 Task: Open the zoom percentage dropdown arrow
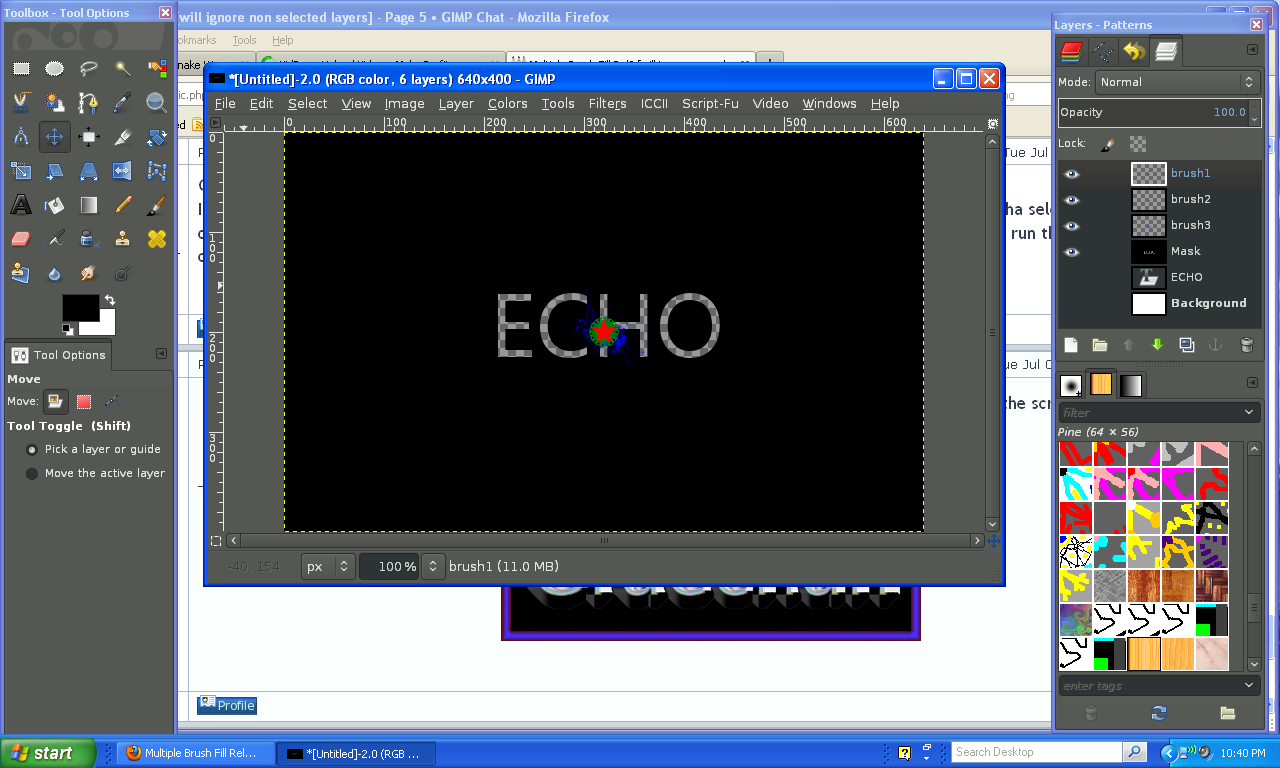coord(432,566)
